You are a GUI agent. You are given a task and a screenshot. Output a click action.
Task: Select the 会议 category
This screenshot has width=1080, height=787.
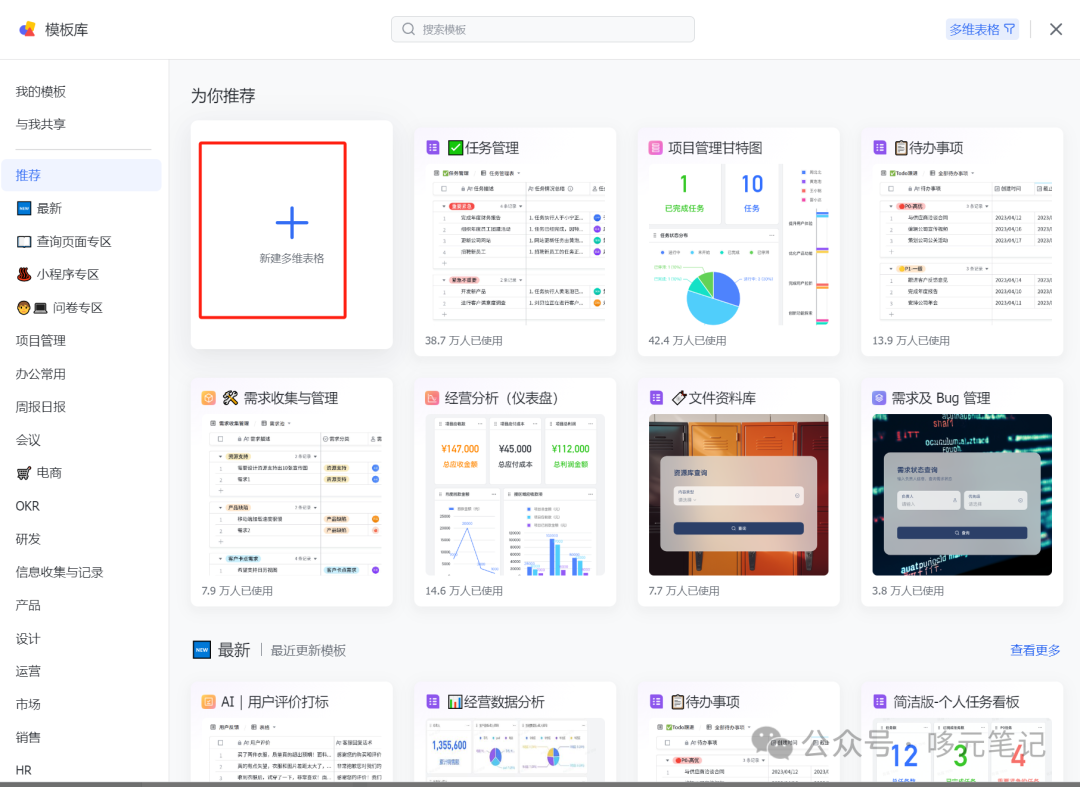point(28,440)
